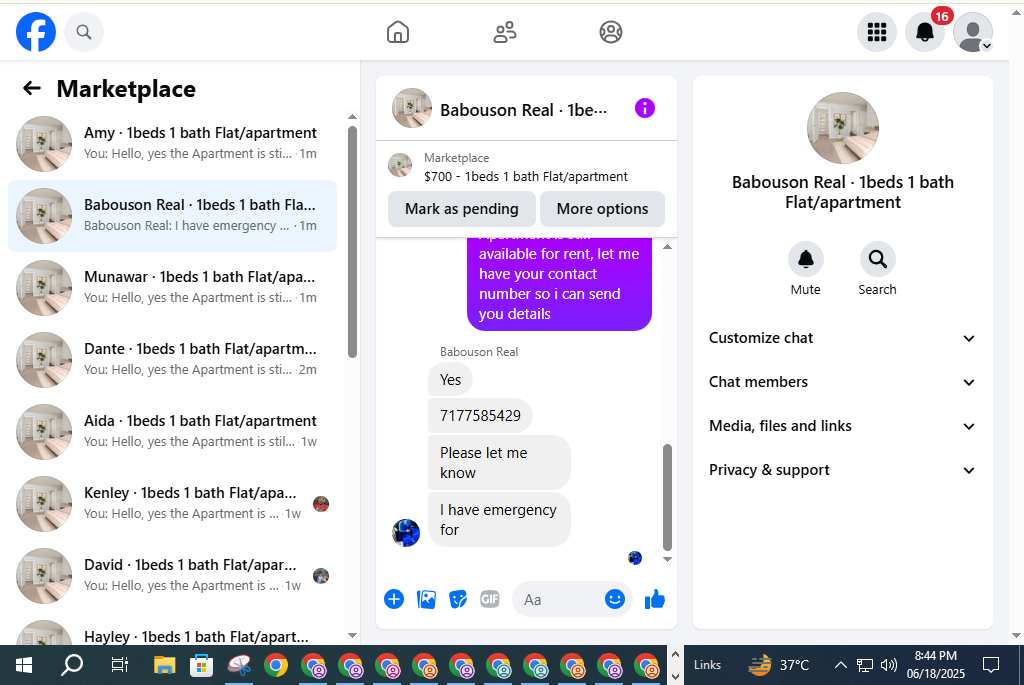Click the 37°C weather widget

coord(778,665)
